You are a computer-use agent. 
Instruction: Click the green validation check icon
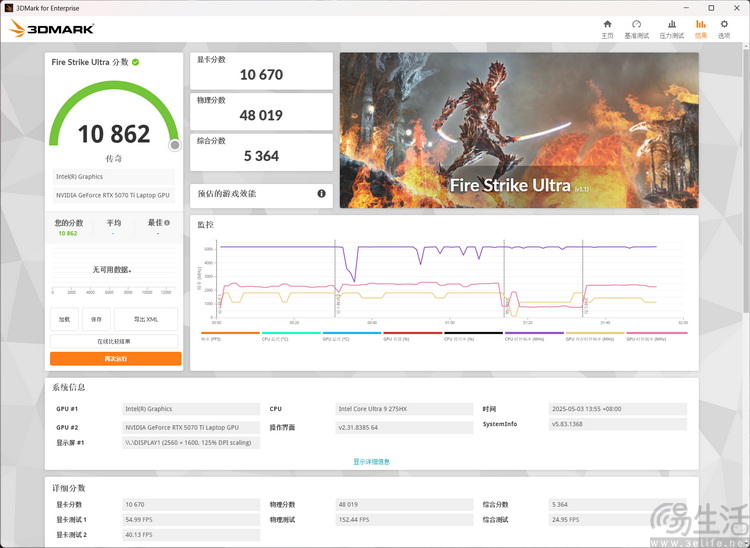pyautogui.click(x=135, y=62)
